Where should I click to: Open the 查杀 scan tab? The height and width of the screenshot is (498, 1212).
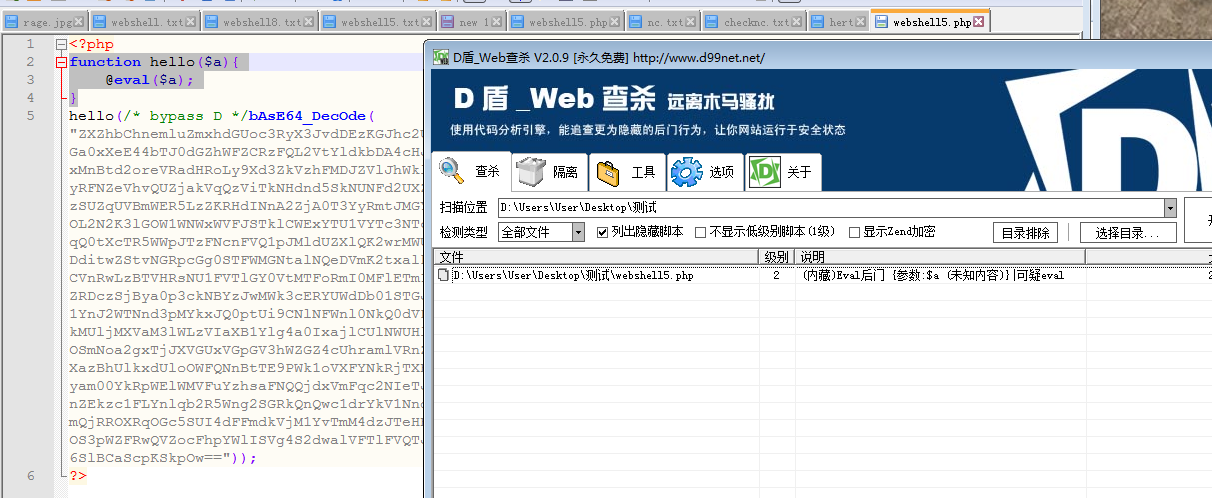click(471, 172)
